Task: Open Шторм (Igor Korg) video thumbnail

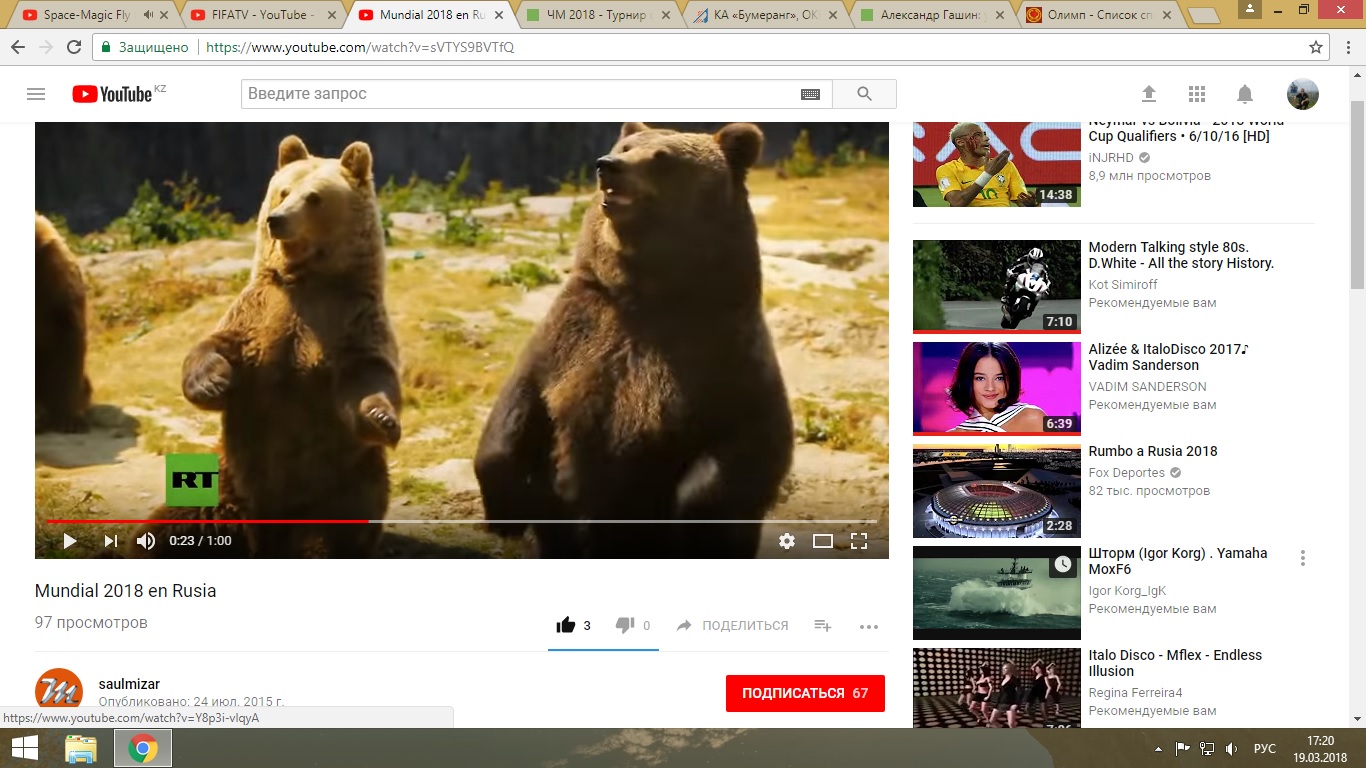Action: (997, 593)
